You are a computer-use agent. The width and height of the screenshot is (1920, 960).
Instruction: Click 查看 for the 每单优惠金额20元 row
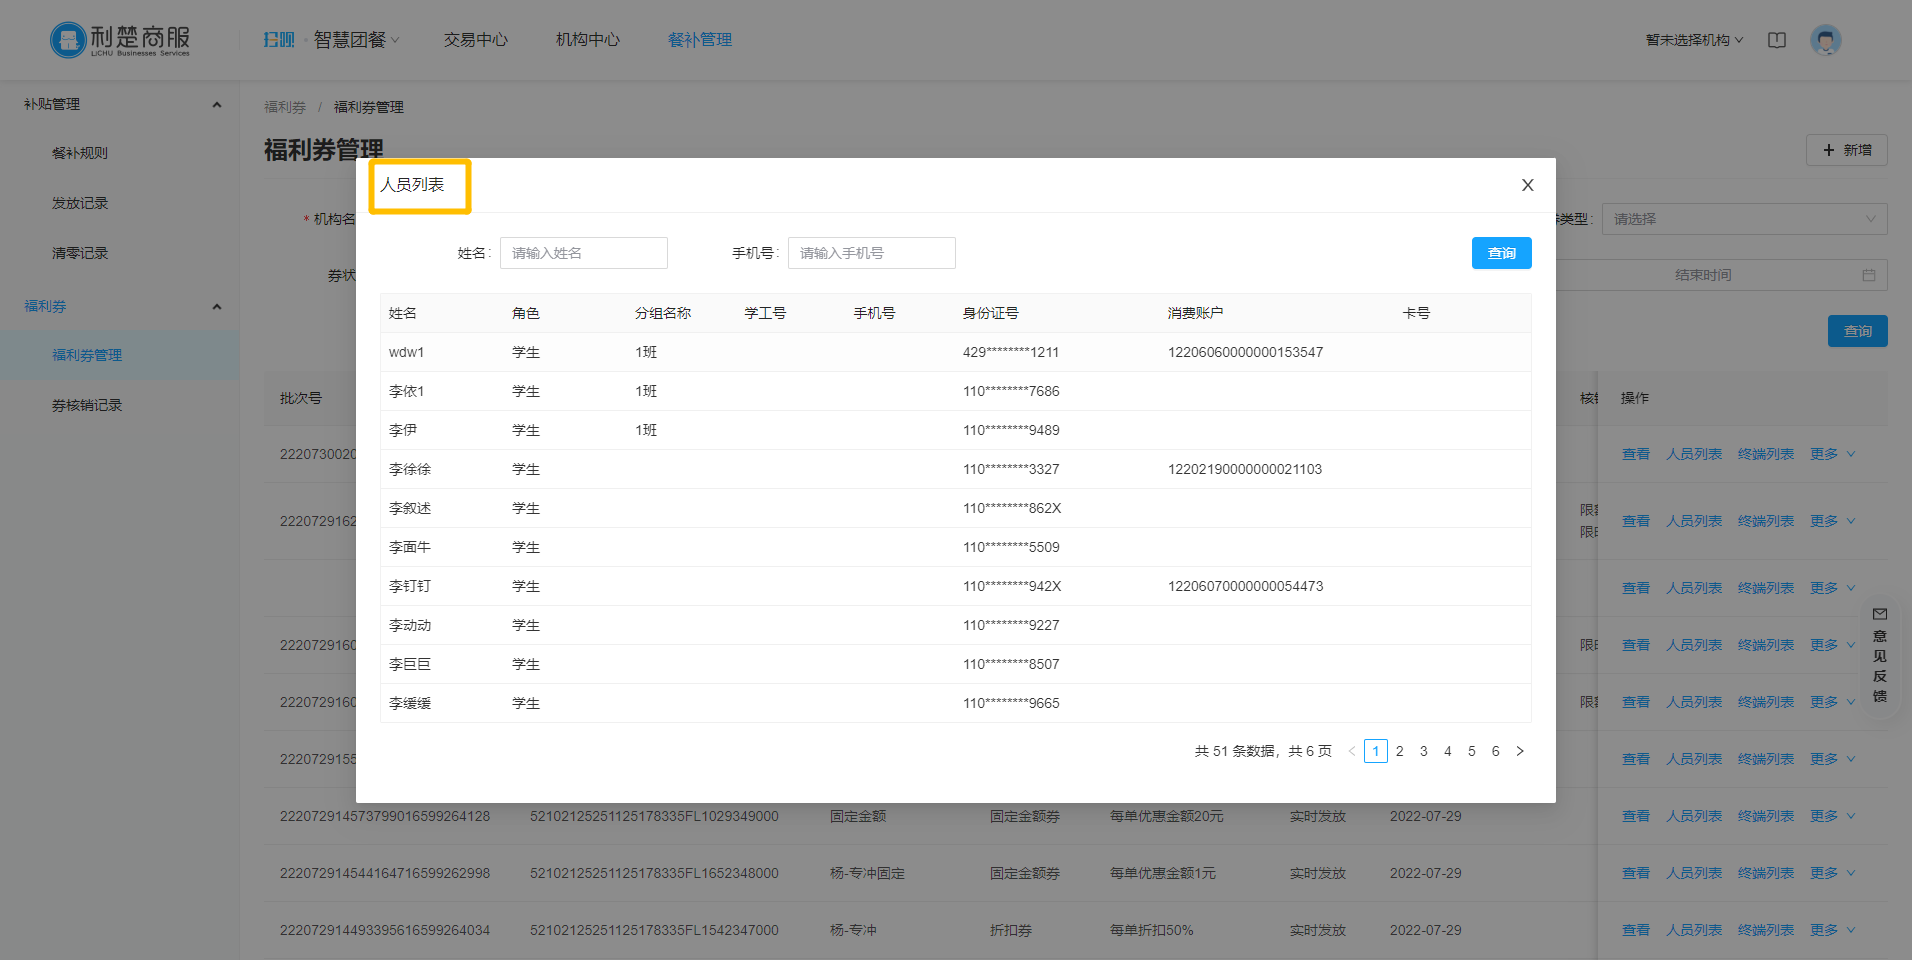[1636, 816]
